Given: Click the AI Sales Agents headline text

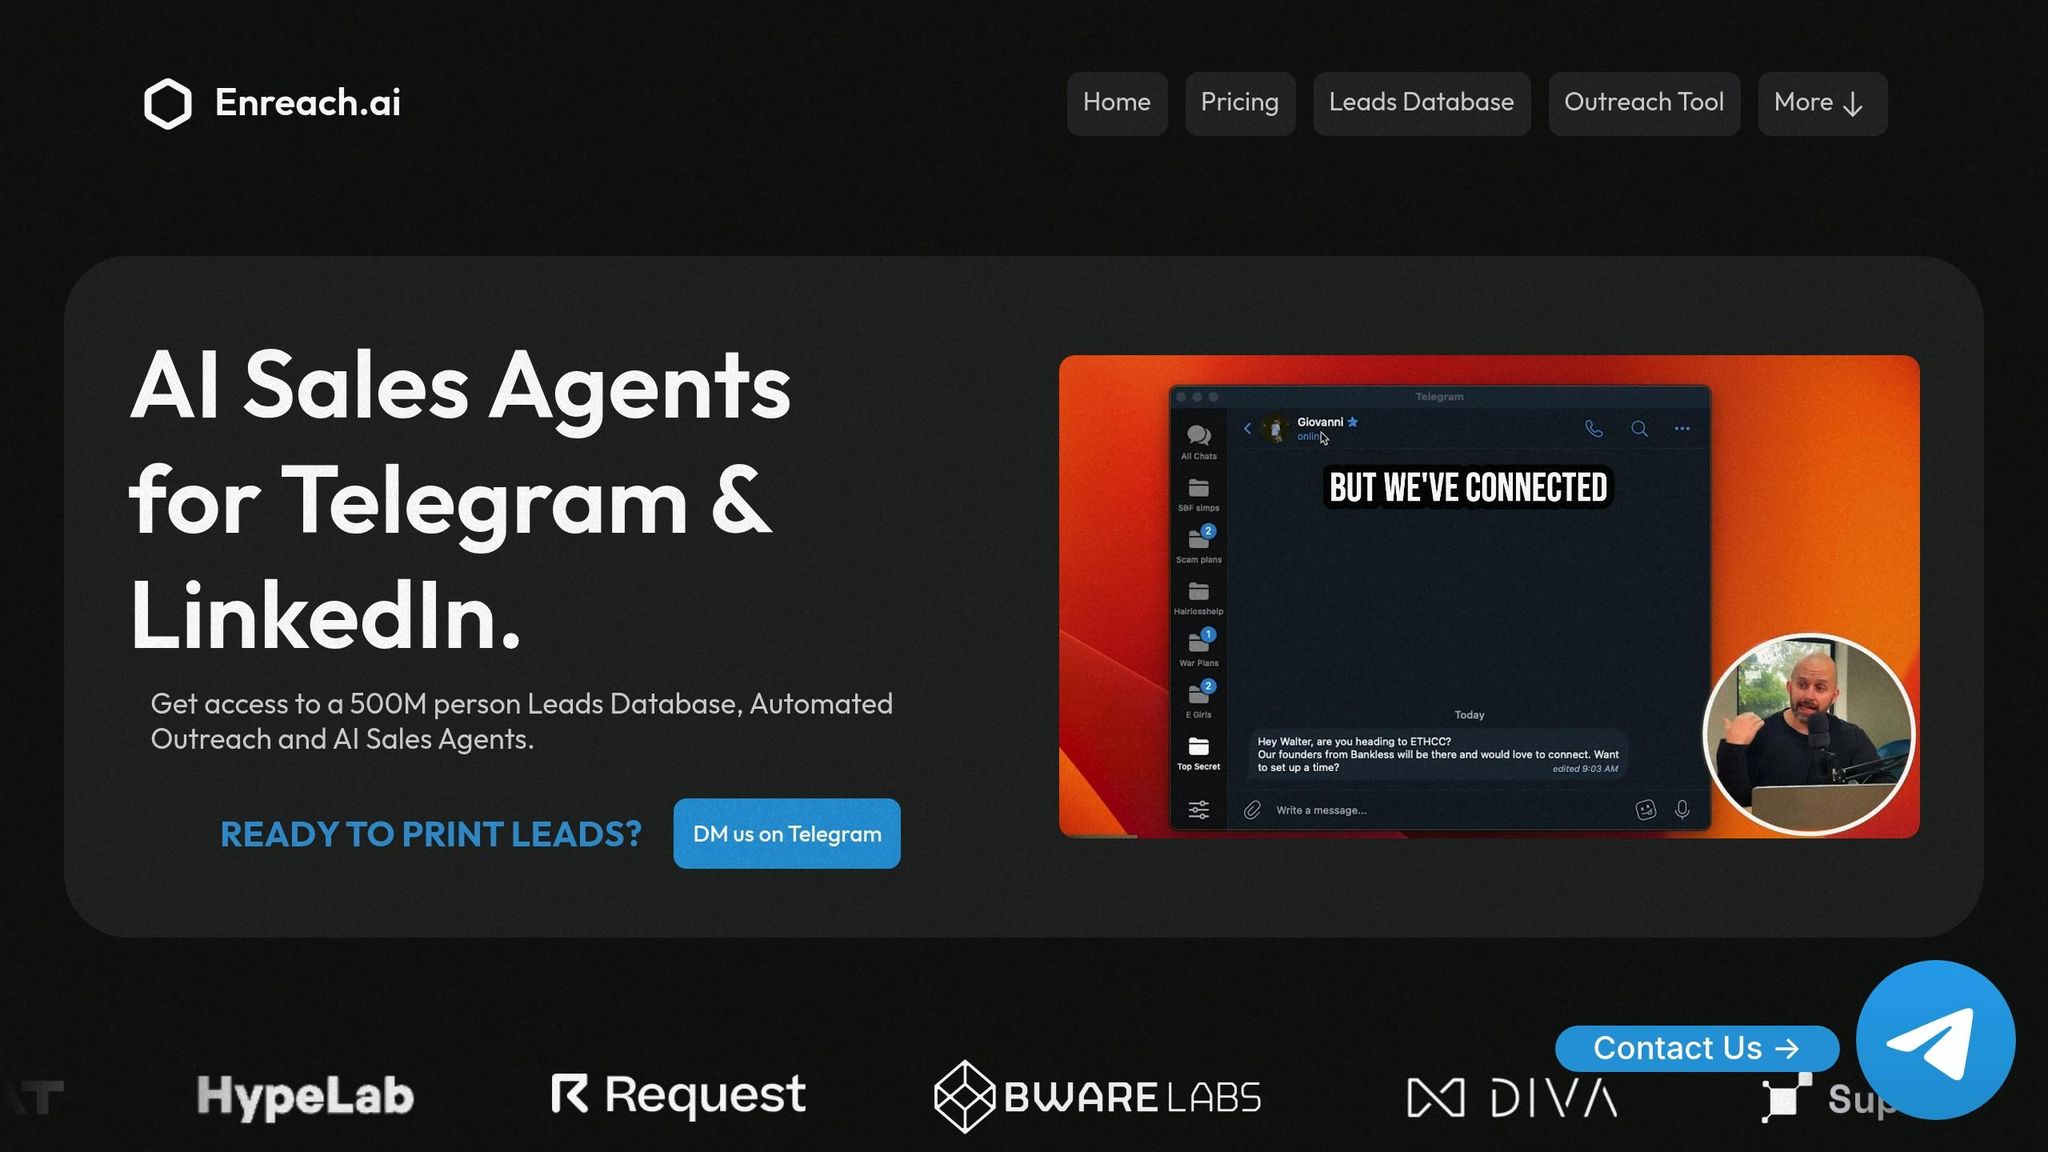Looking at the screenshot, I should point(461,498).
